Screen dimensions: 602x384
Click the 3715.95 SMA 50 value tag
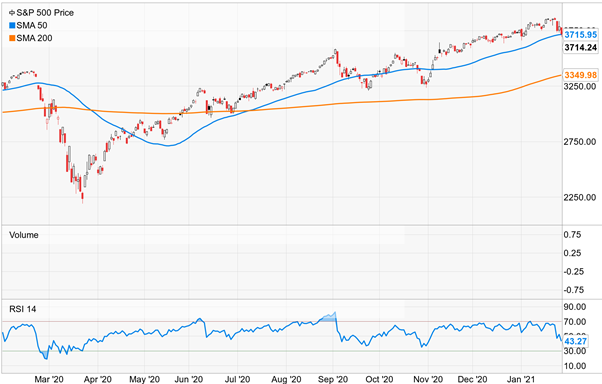[x=580, y=35]
